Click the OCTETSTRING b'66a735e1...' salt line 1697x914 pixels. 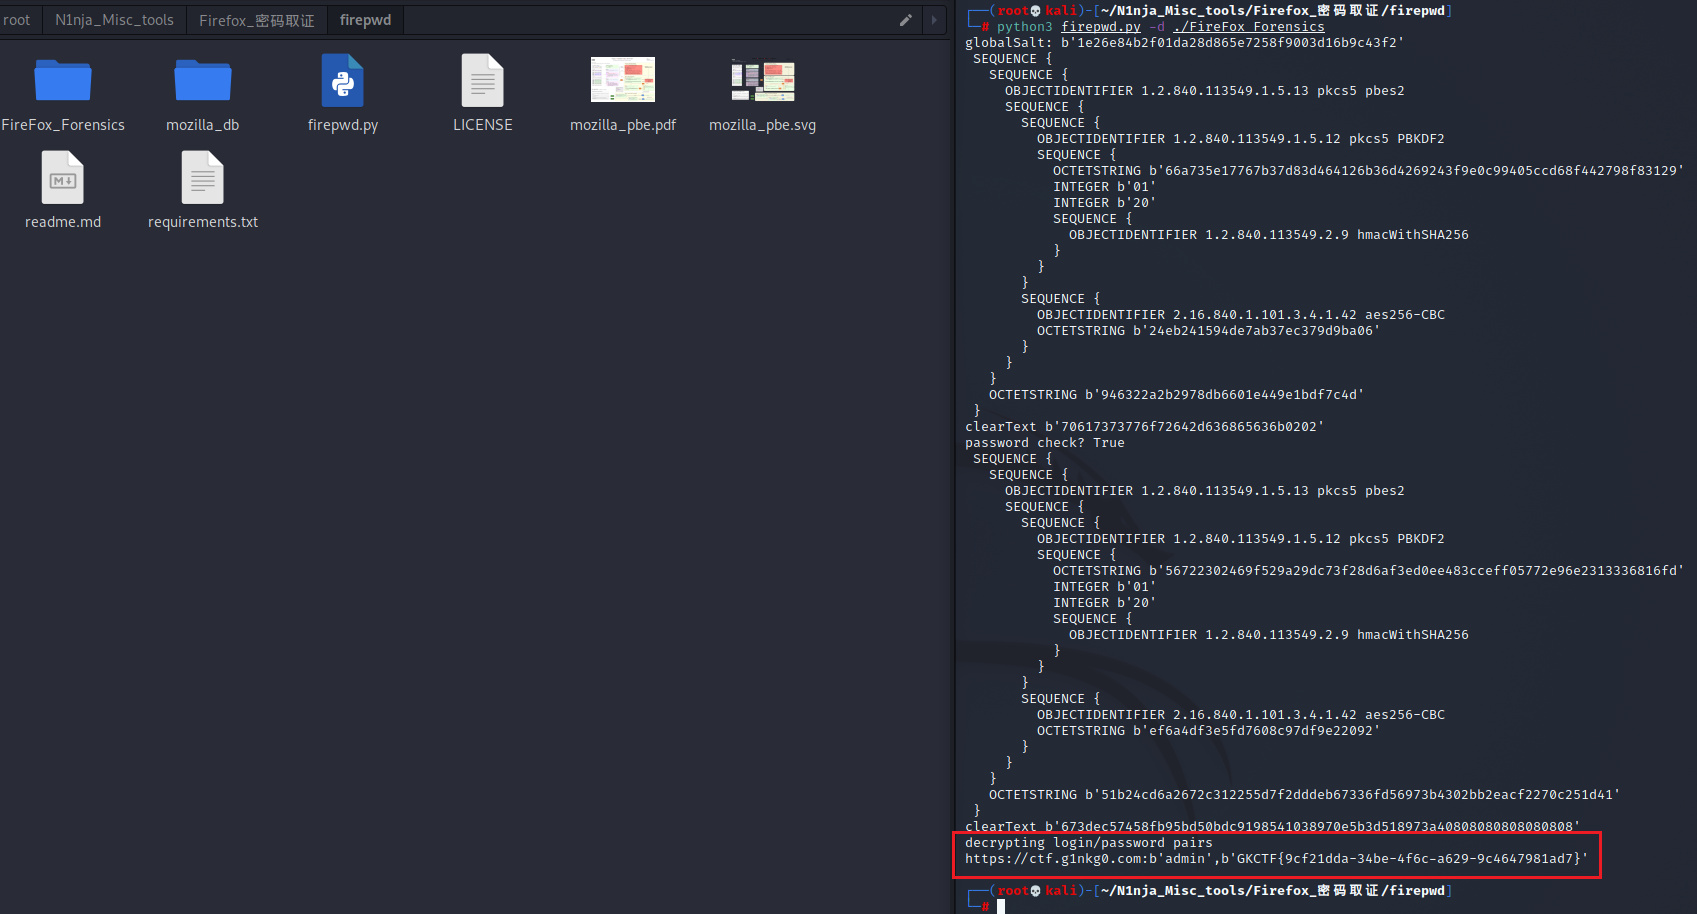1368,171
